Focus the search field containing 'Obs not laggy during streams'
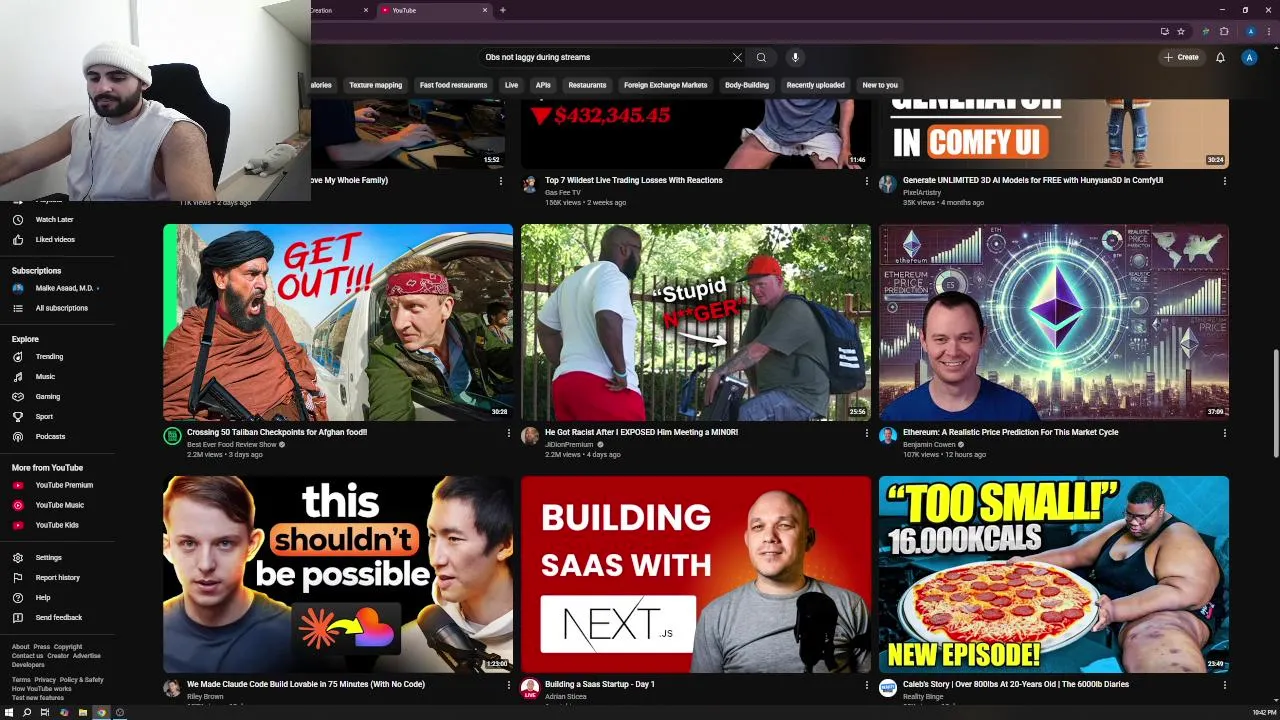 [606, 57]
